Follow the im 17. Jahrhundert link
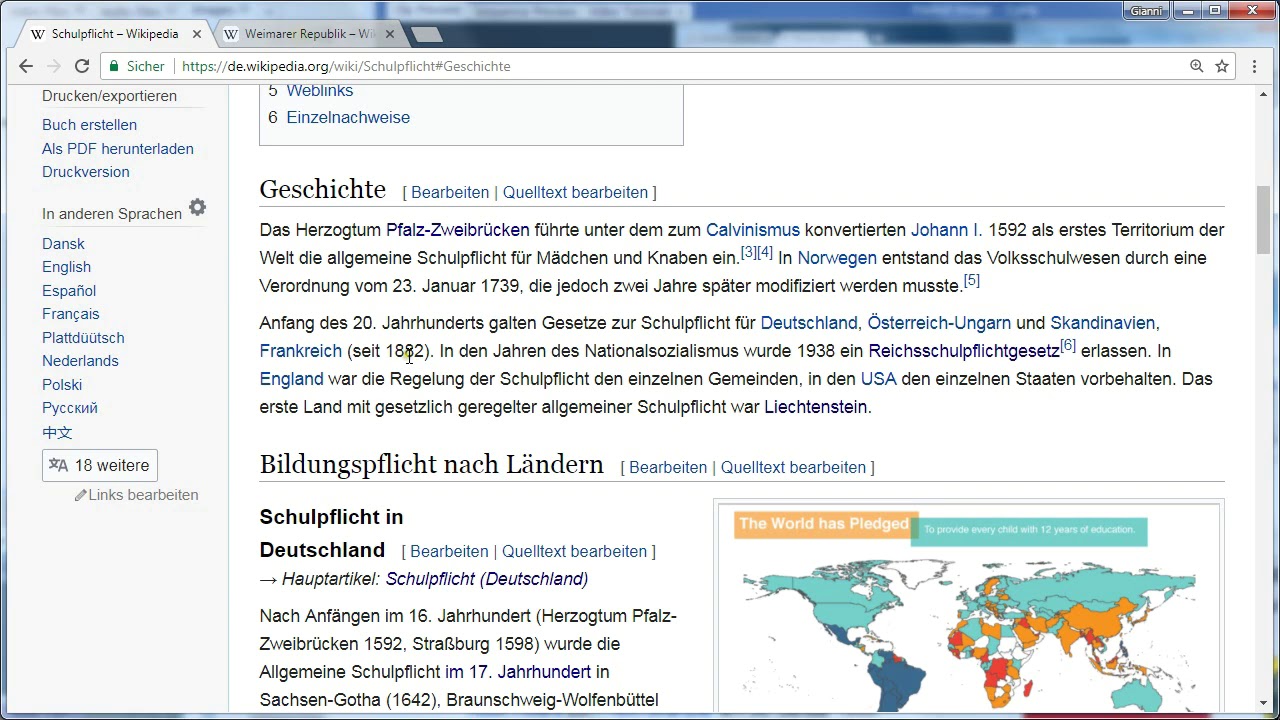The width and height of the screenshot is (1280, 720). click(518, 672)
